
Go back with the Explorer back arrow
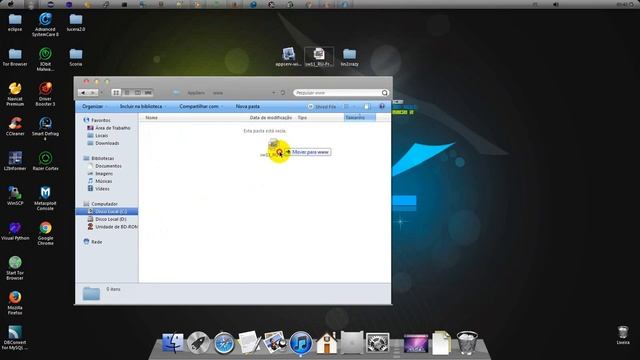click(x=83, y=93)
